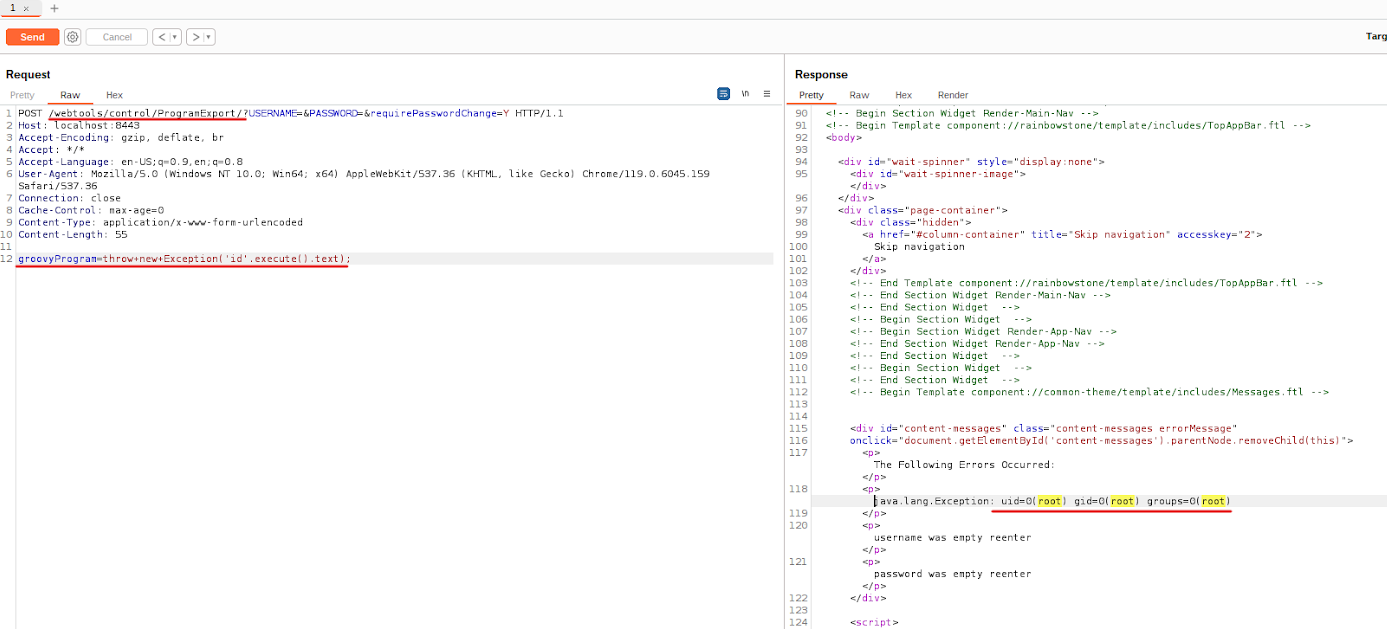Click the Host: localhost:8443 header line
Screen dimensions: 1387x629
point(79,126)
